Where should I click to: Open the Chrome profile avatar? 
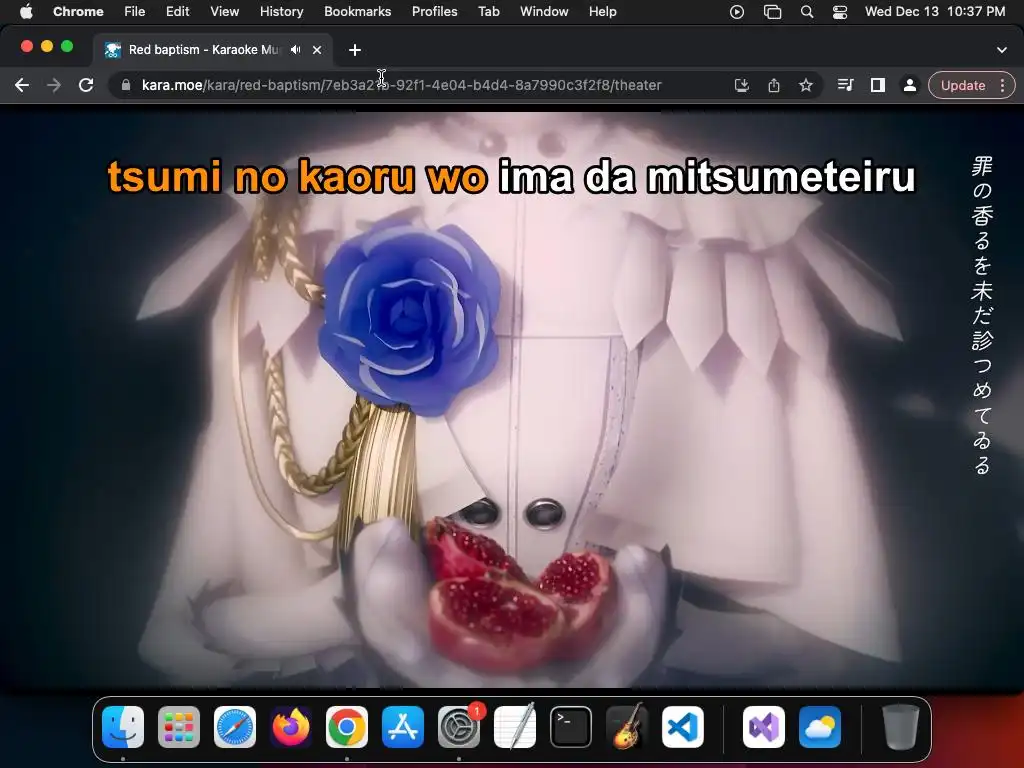pos(909,86)
